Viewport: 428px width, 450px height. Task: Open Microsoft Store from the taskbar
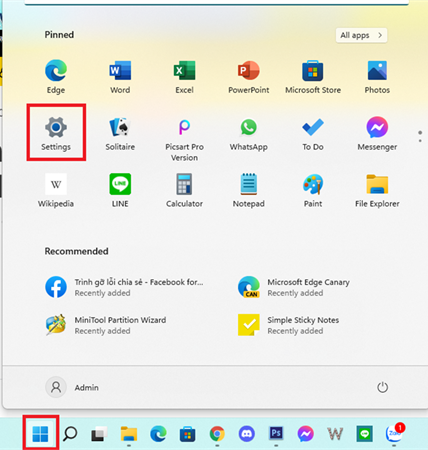[x=187, y=434]
